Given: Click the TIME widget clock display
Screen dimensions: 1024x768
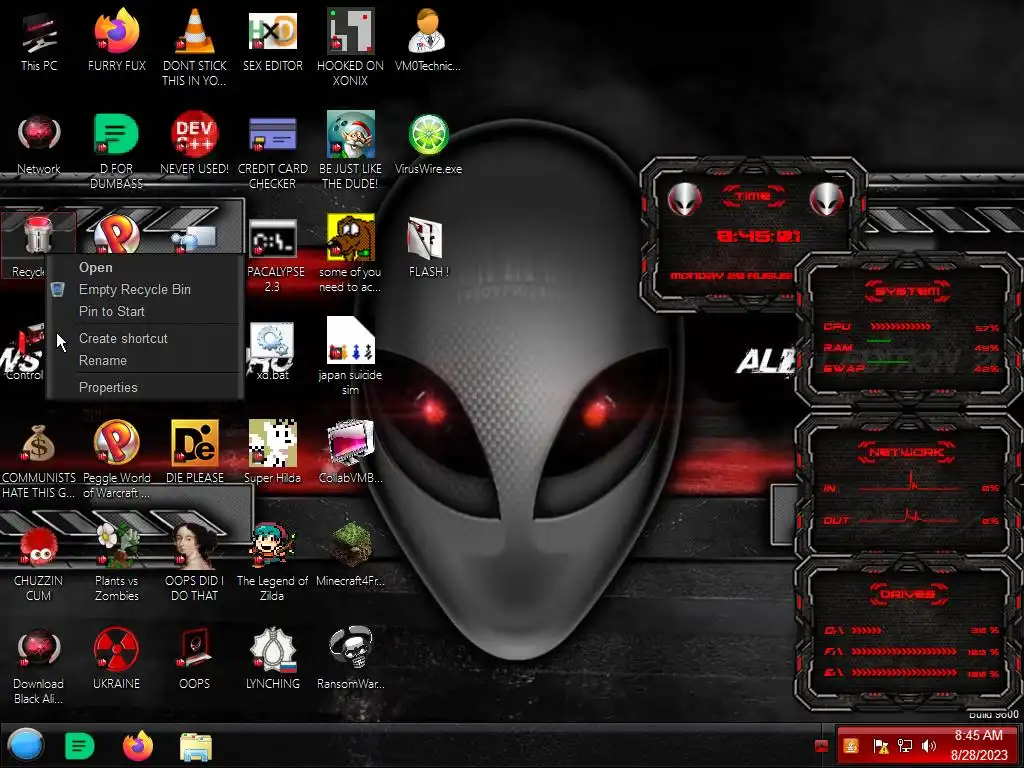Looking at the screenshot, I should click(x=758, y=235).
